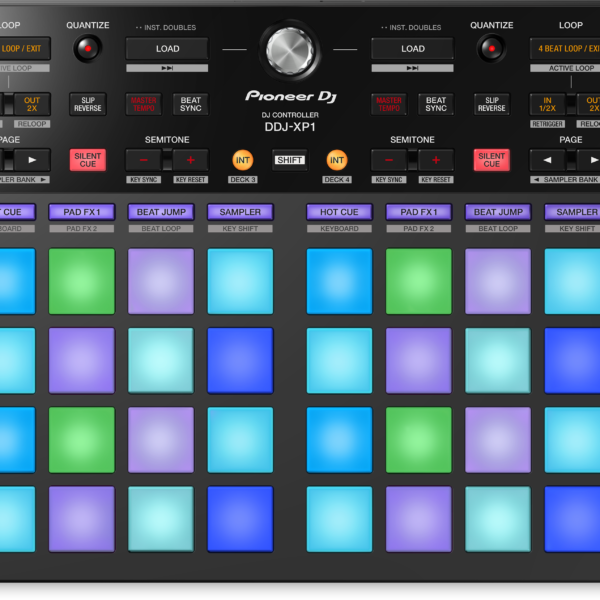Hold the center SHIFT button

(x=290, y=160)
